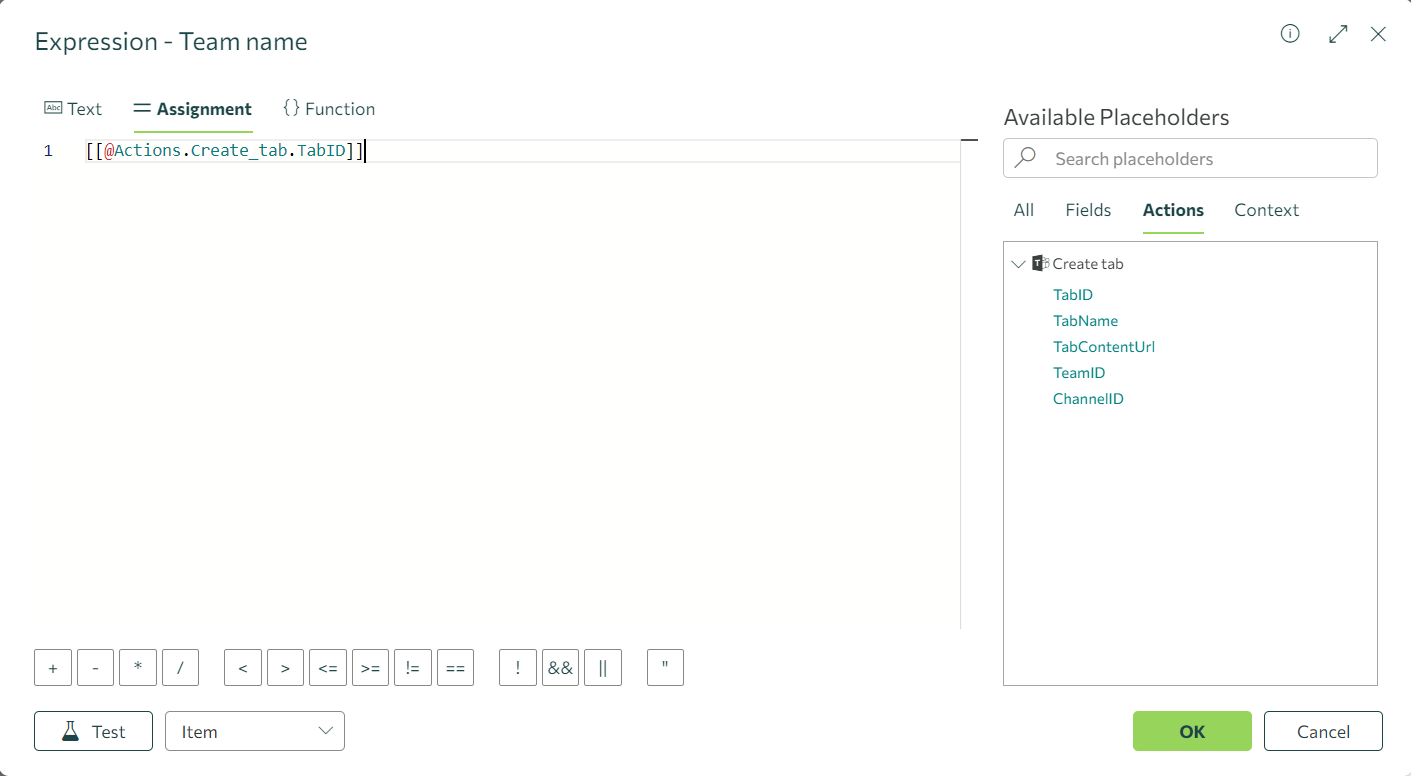Click the OK button
The image size is (1411, 776).
click(x=1191, y=731)
